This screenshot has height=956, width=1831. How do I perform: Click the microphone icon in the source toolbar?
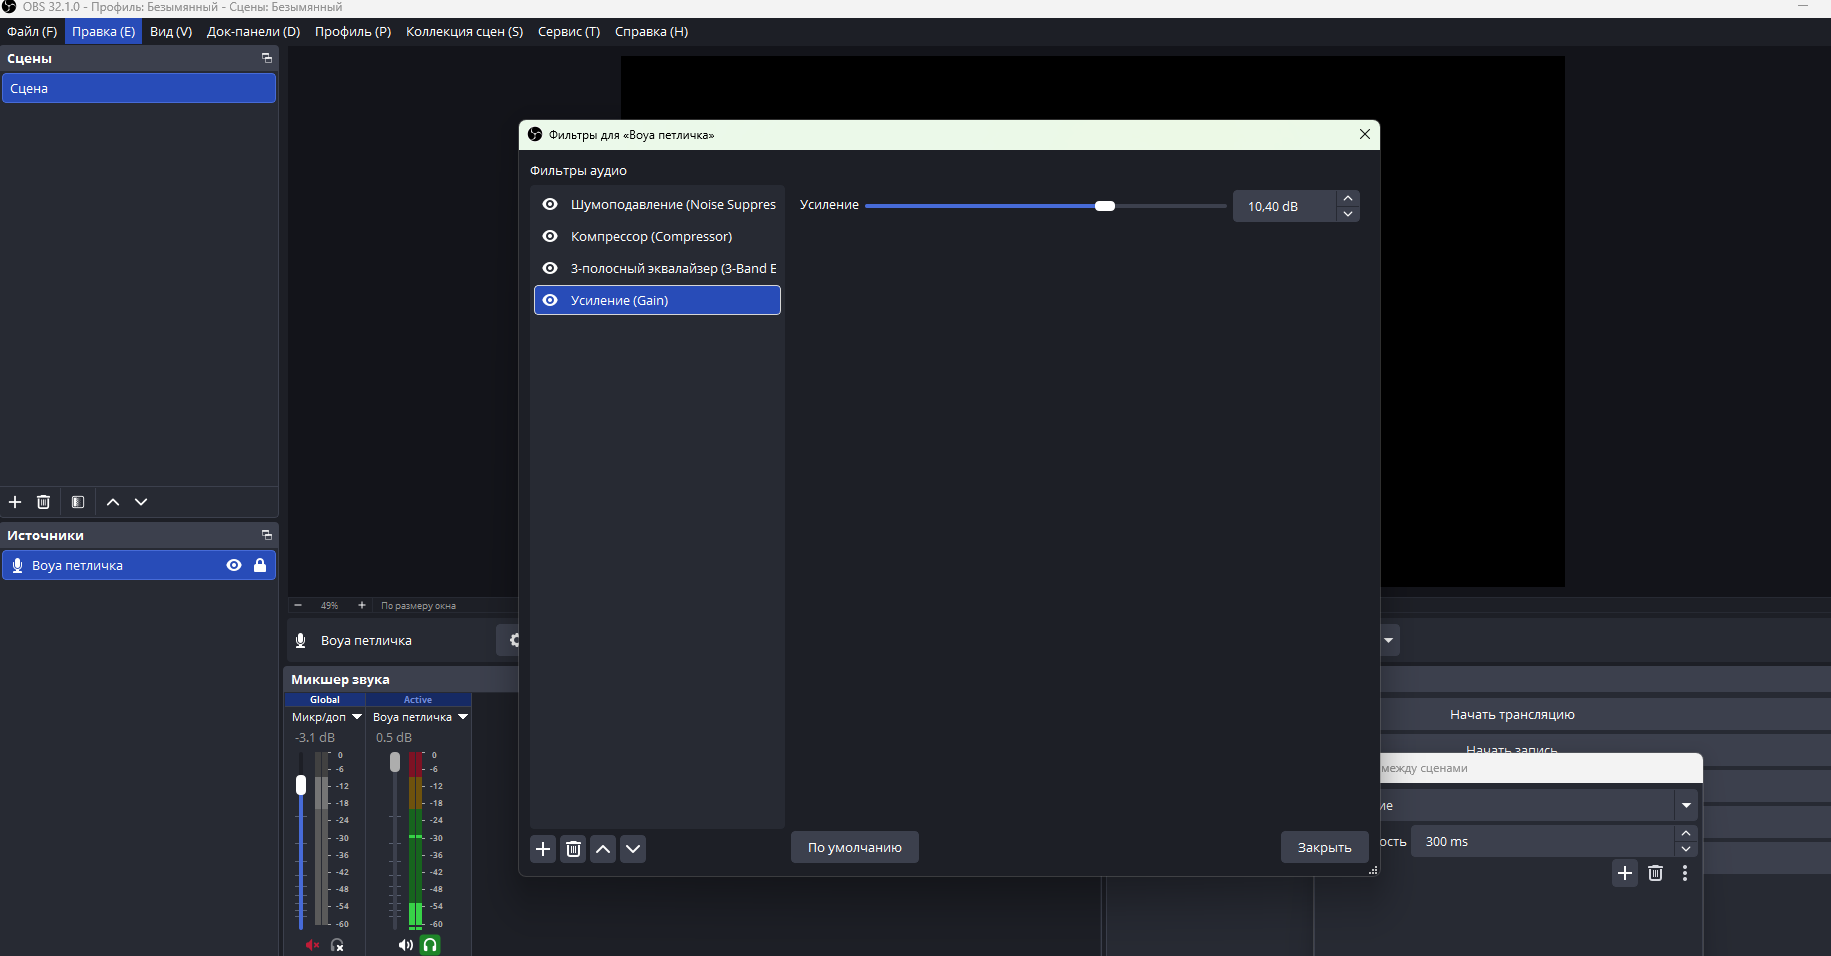300,640
